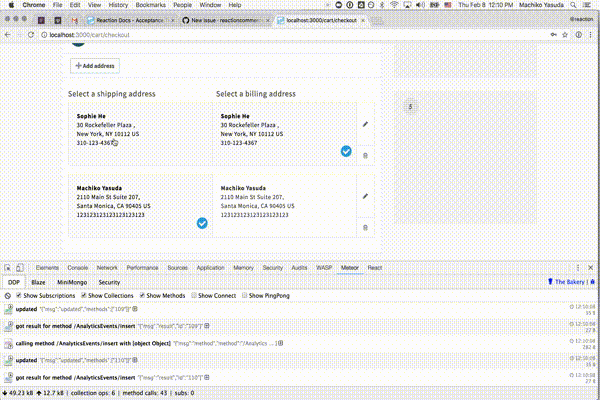The height and width of the screenshot is (400, 600).
Task: Open Chrome Bookmarks menu
Action: pyautogui.click(x=150, y=5)
